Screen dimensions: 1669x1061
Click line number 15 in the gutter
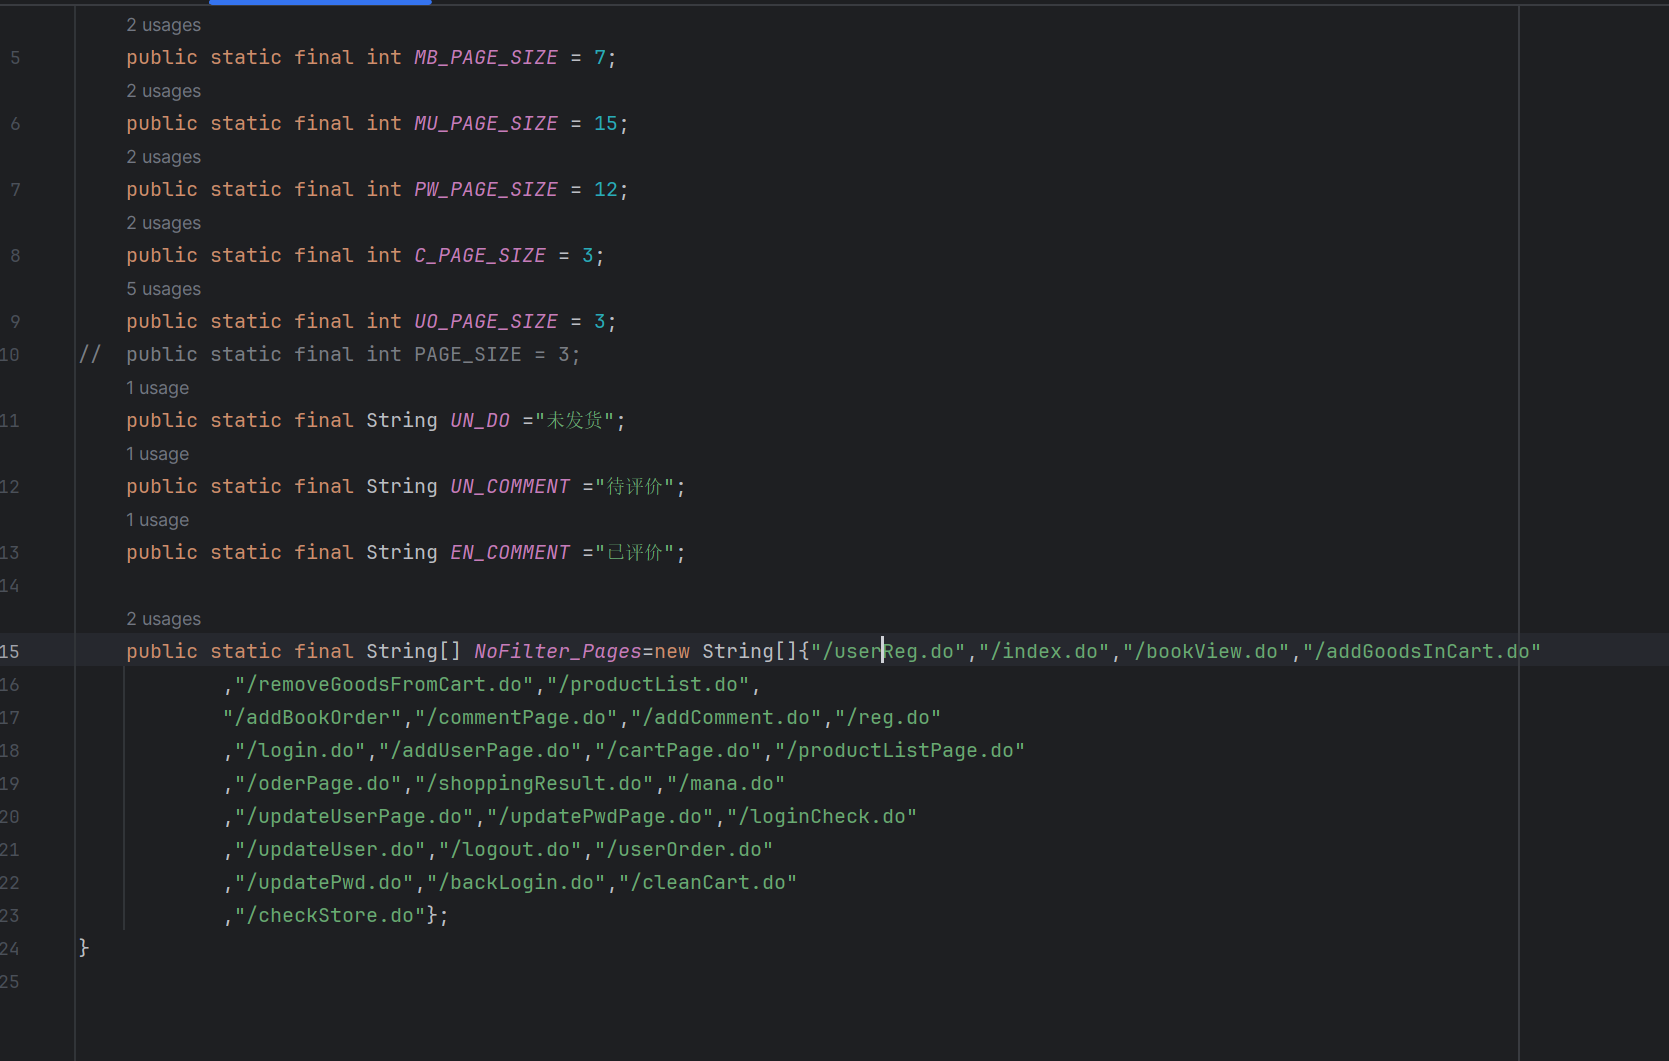pos(10,652)
